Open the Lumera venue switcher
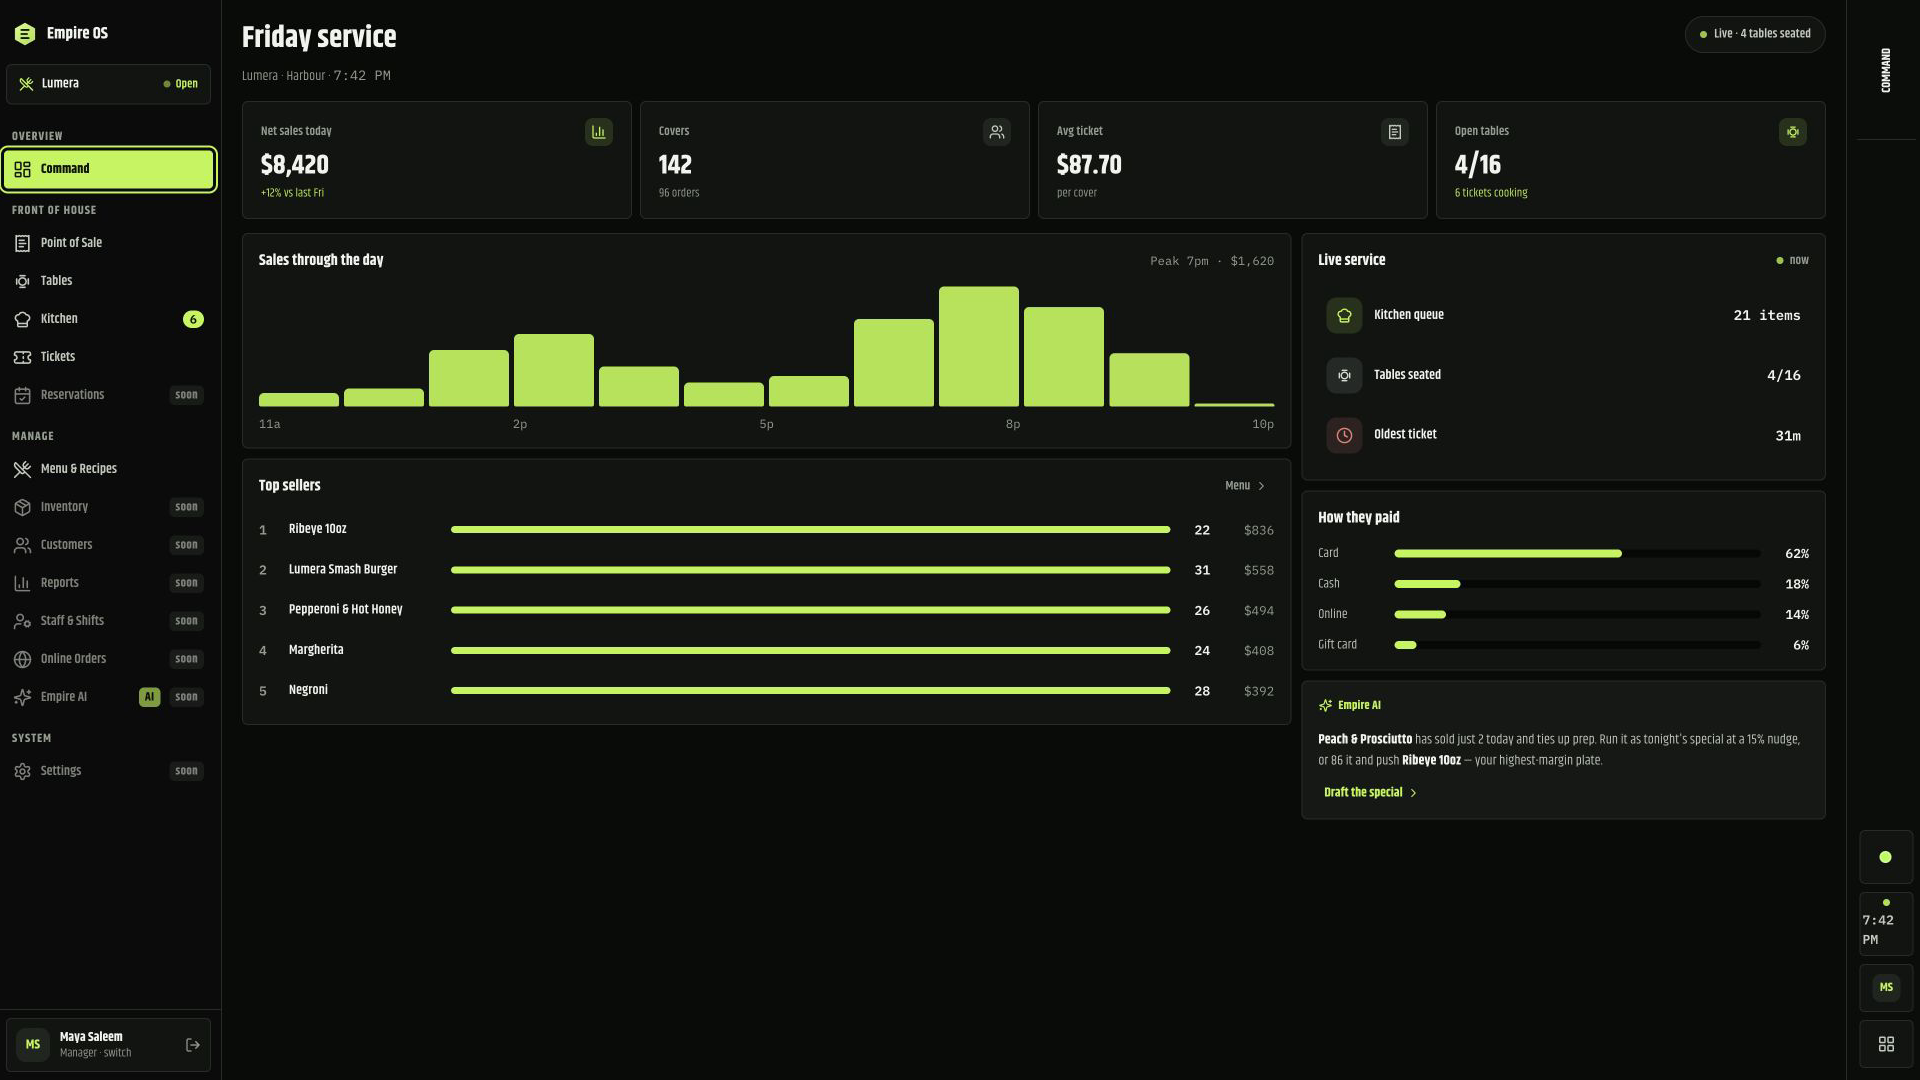The width and height of the screenshot is (1920, 1080). [x=108, y=84]
